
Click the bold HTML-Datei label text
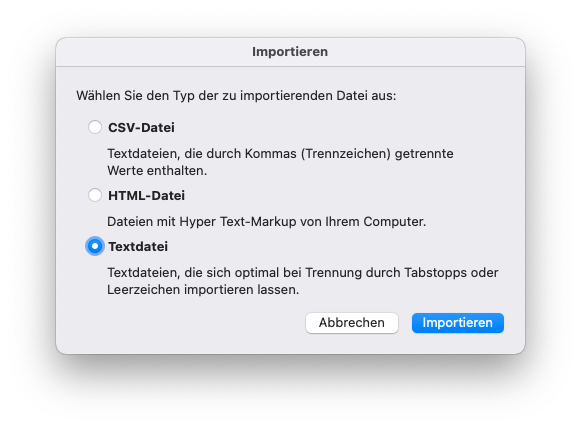point(146,195)
